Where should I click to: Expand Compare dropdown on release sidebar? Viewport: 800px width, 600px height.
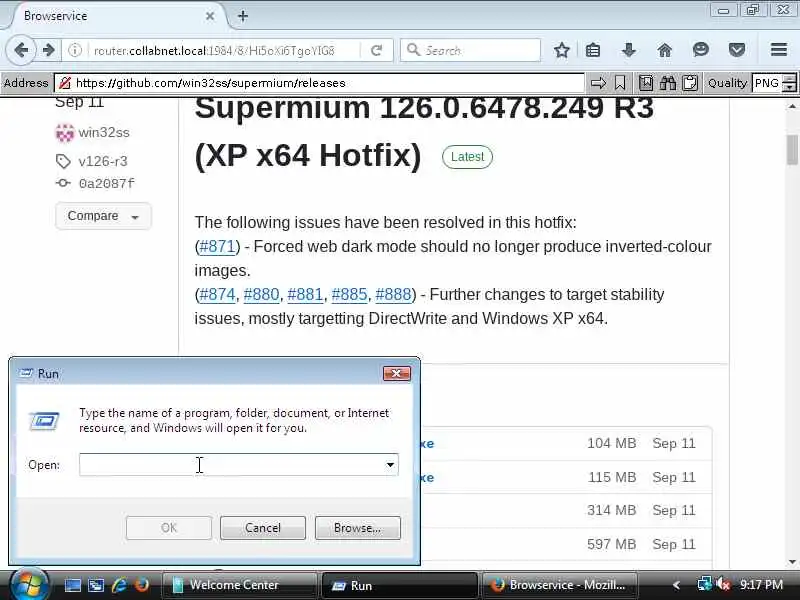(x=103, y=216)
